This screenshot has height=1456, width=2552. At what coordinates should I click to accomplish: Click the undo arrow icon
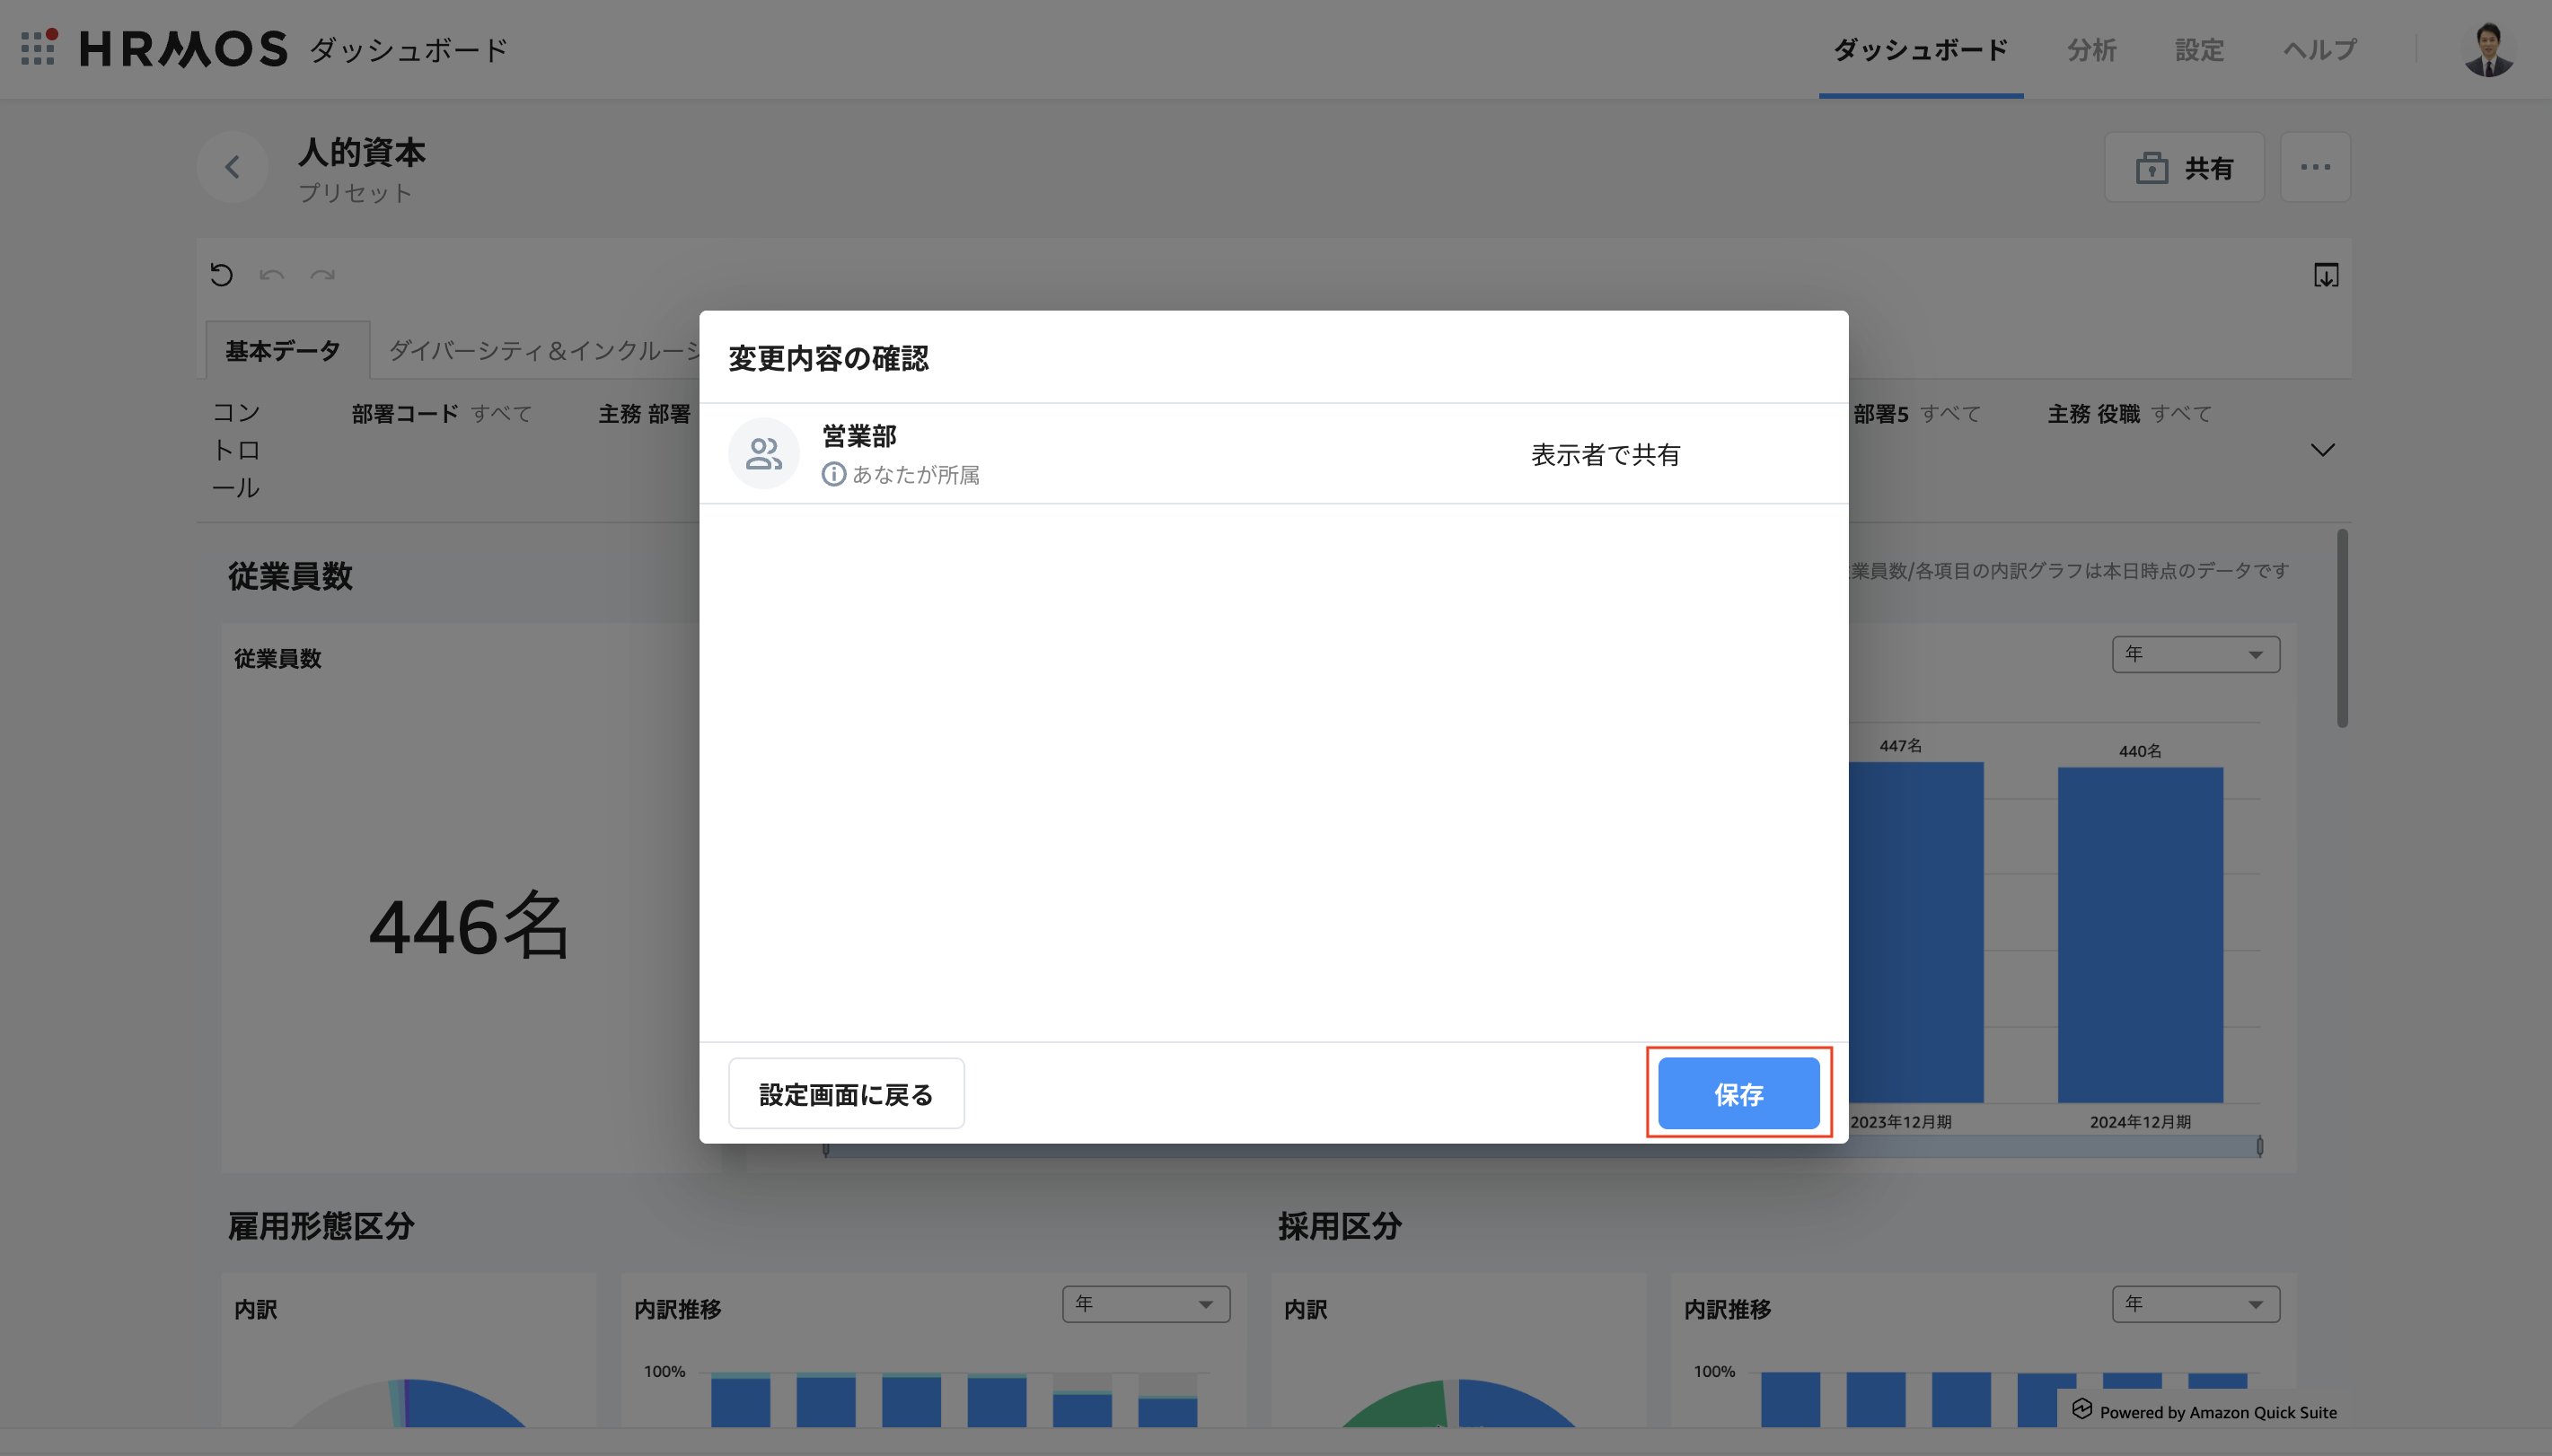click(271, 275)
